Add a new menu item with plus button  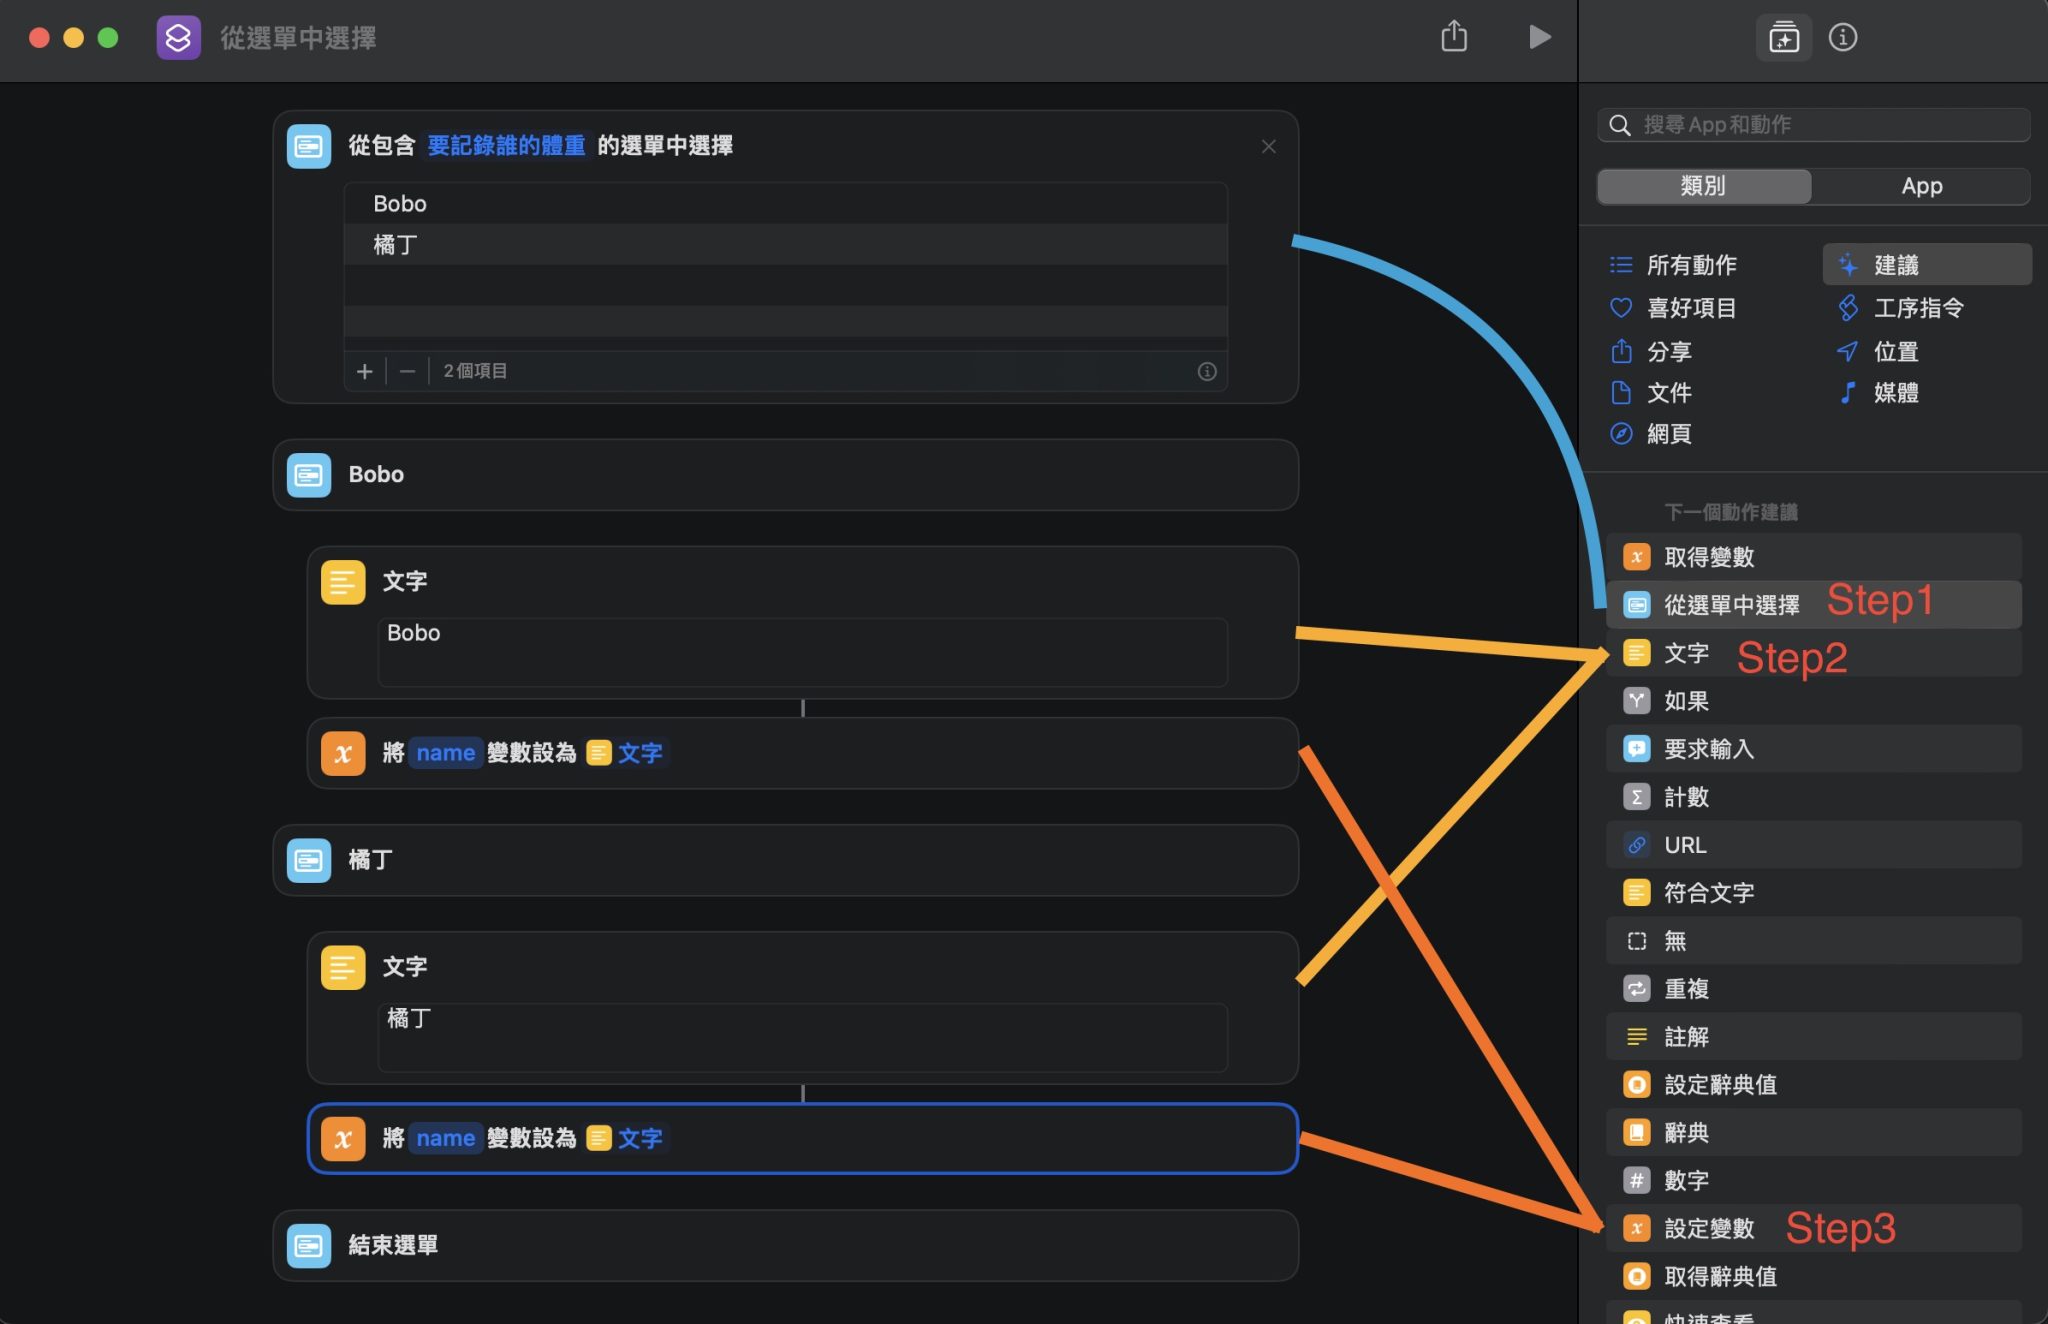365,372
